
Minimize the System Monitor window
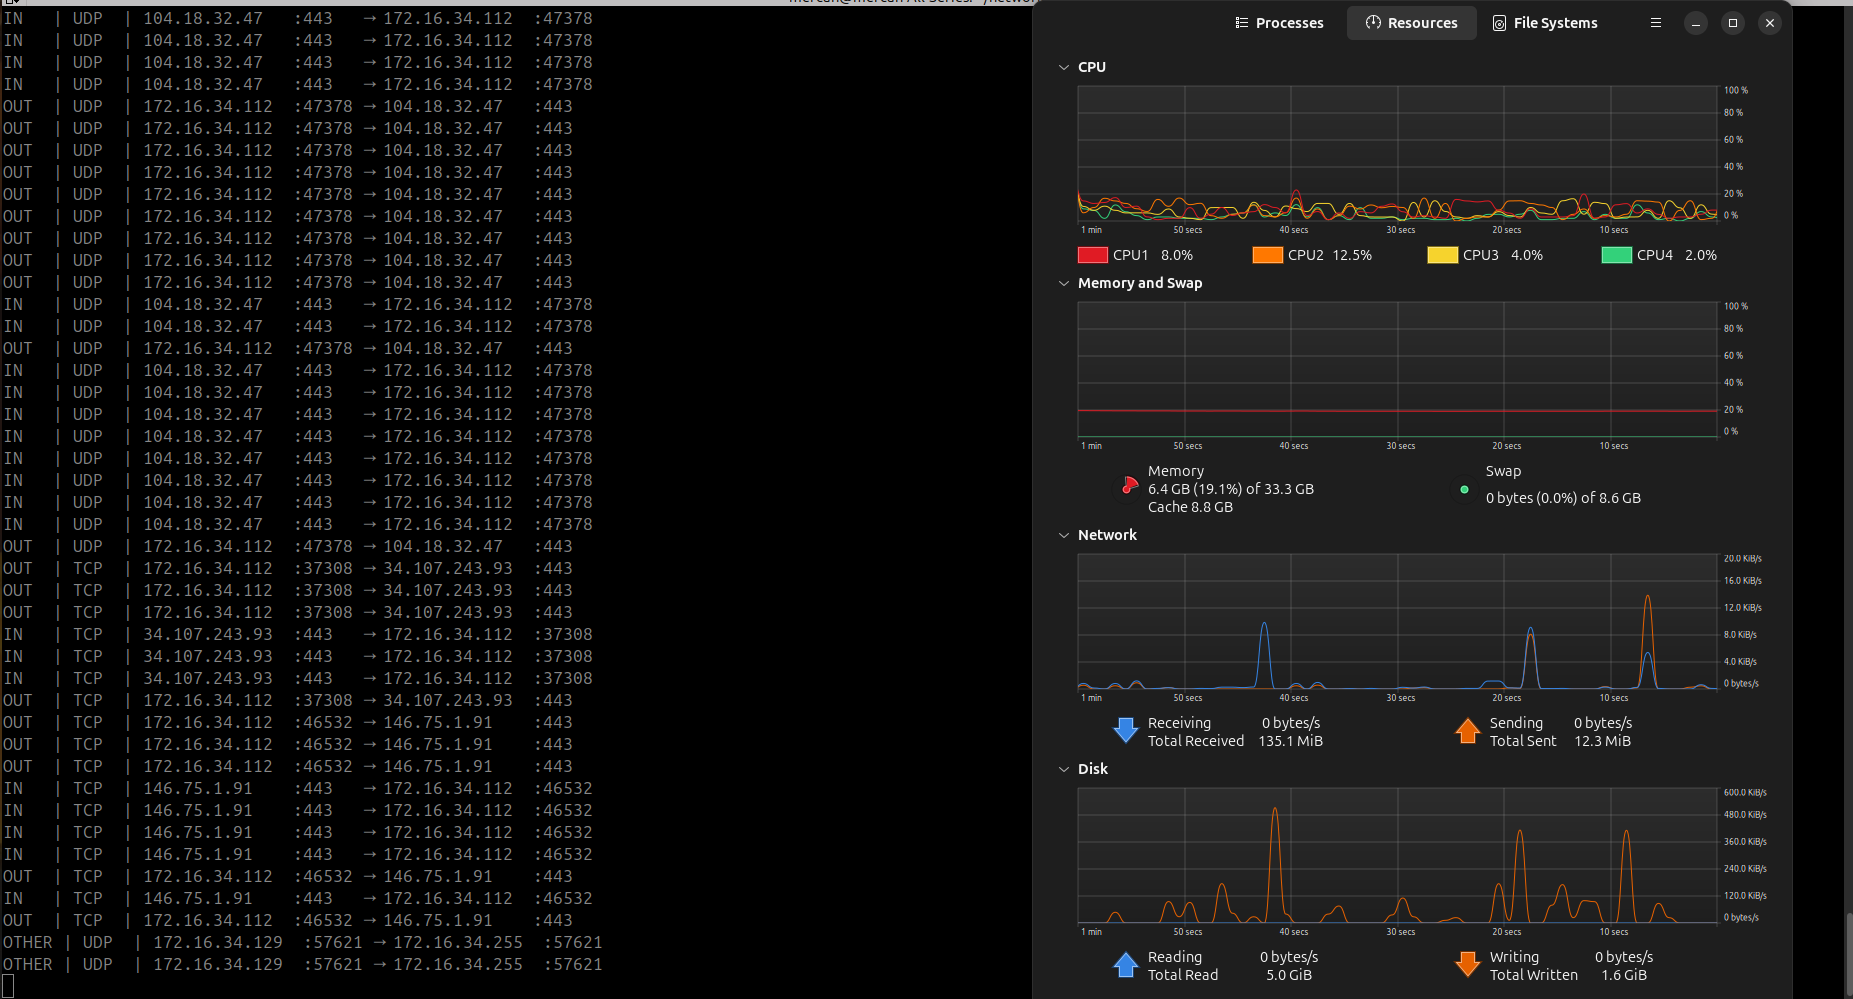(x=1696, y=23)
